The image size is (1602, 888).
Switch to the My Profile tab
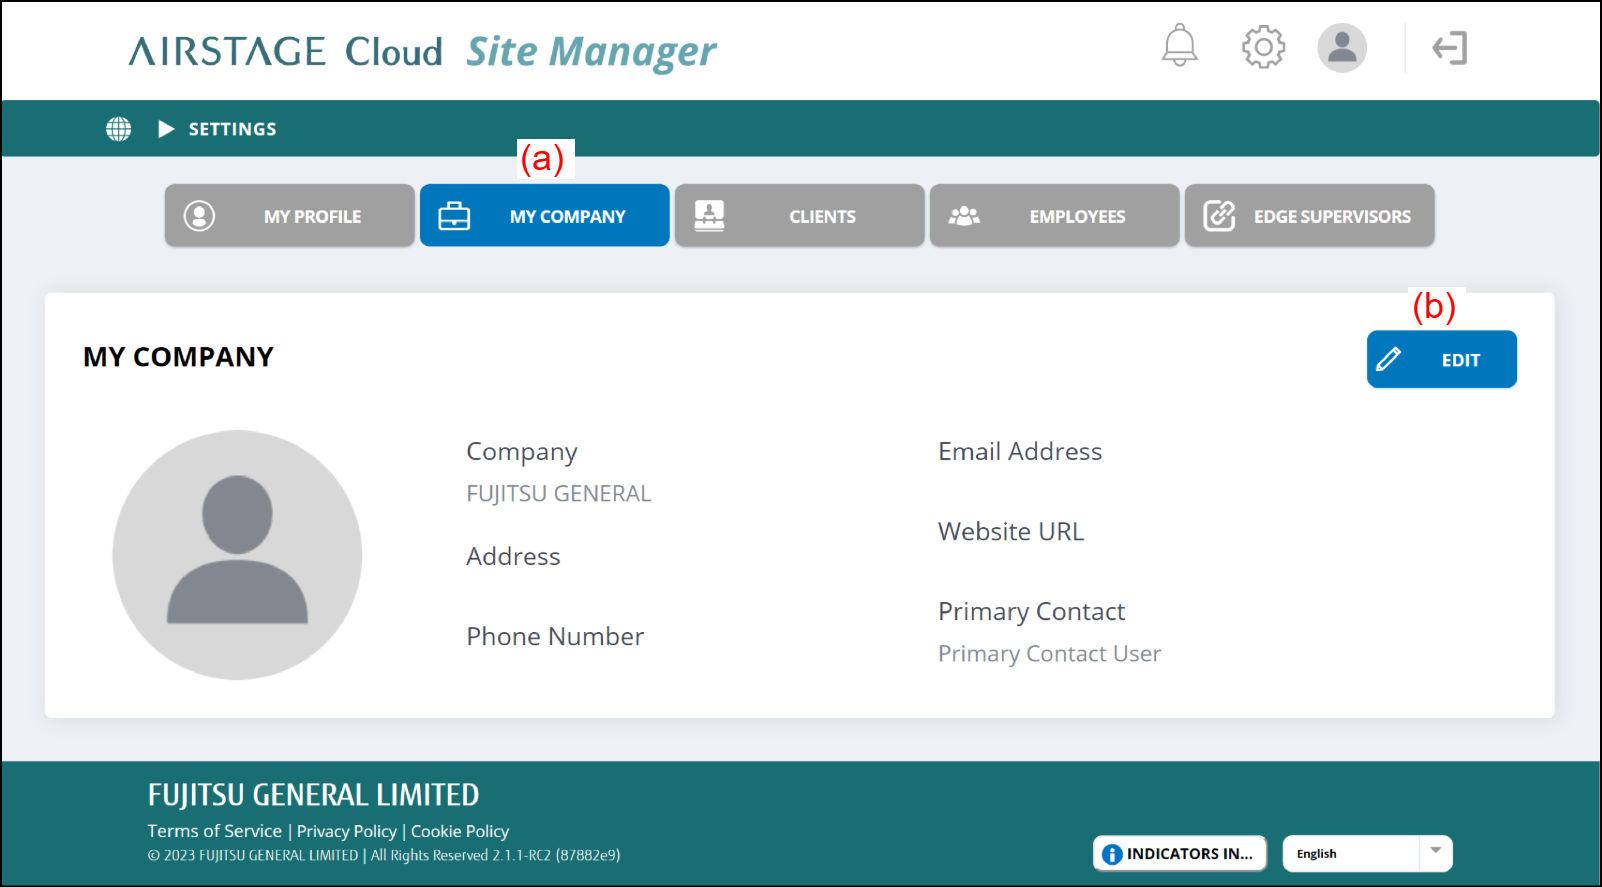point(290,216)
